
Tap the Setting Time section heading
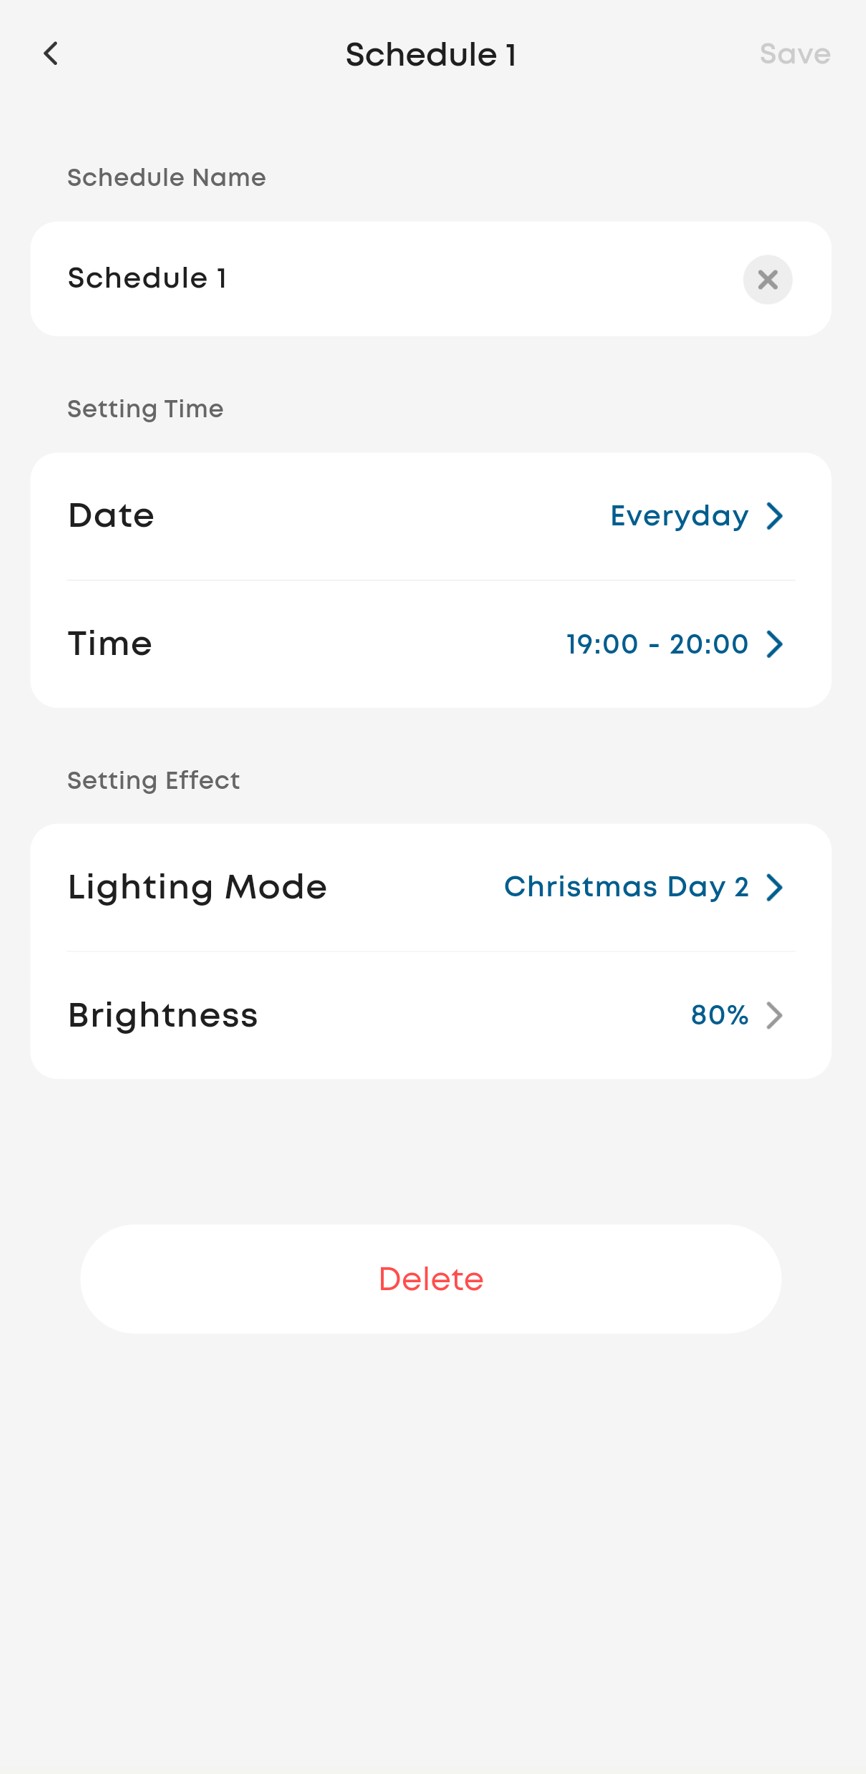(x=145, y=409)
